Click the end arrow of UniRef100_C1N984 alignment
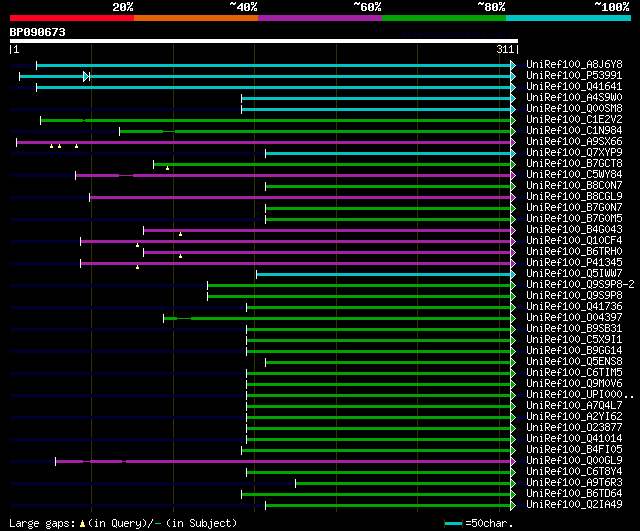 coord(513,131)
